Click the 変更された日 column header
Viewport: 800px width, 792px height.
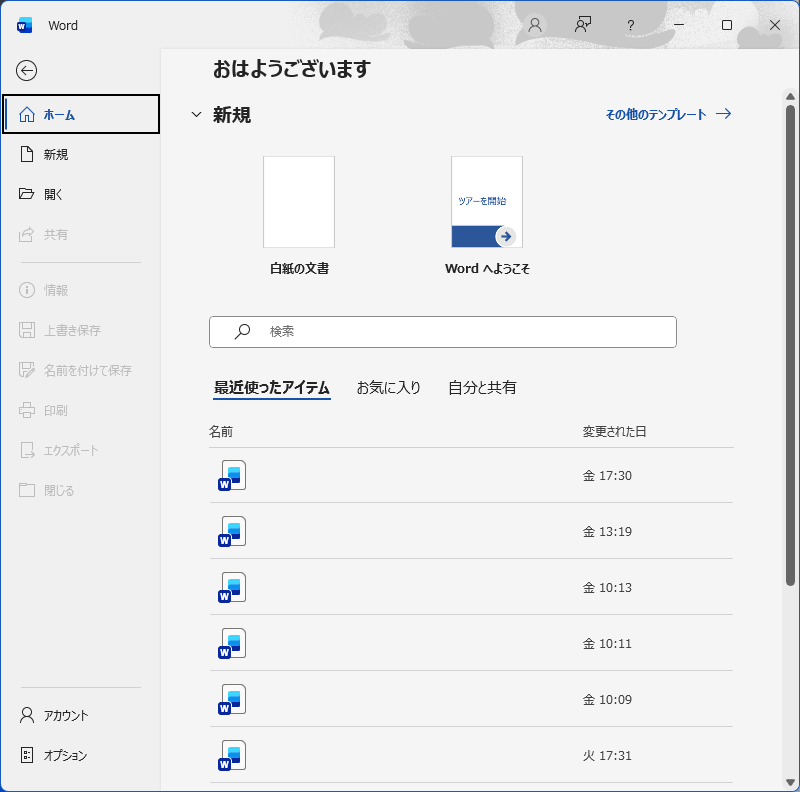click(x=614, y=432)
